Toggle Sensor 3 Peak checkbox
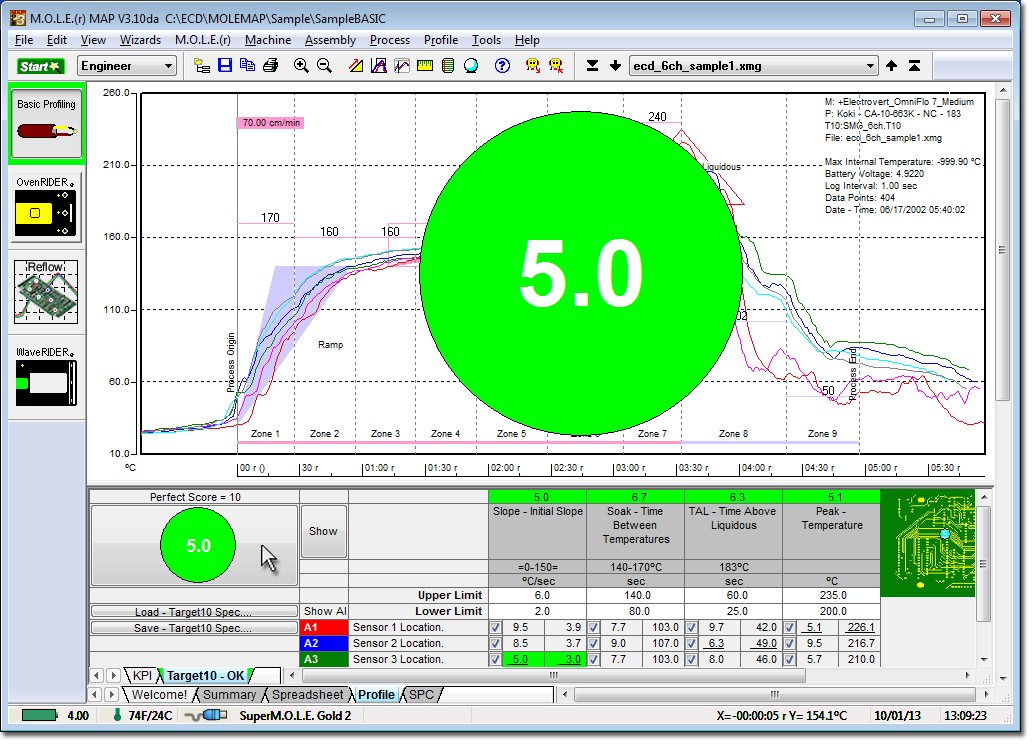The image size is (1034, 748). [x=789, y=660]
